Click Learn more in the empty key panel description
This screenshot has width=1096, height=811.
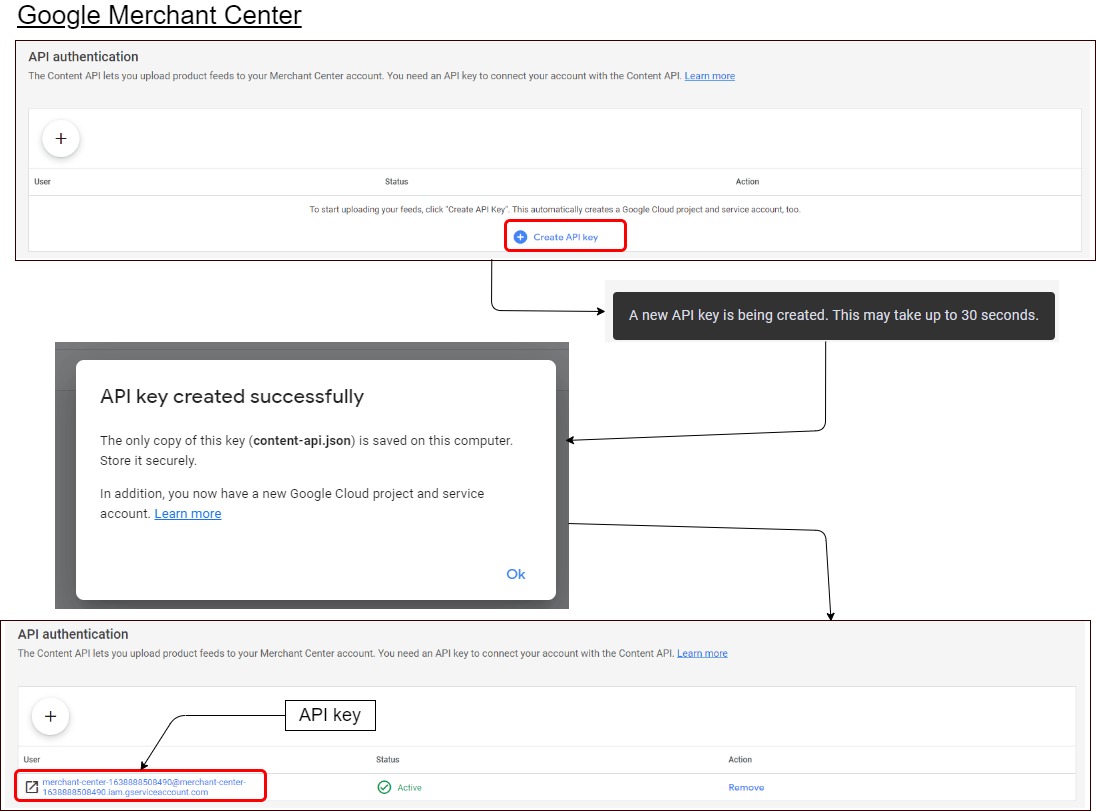point(709,76)
